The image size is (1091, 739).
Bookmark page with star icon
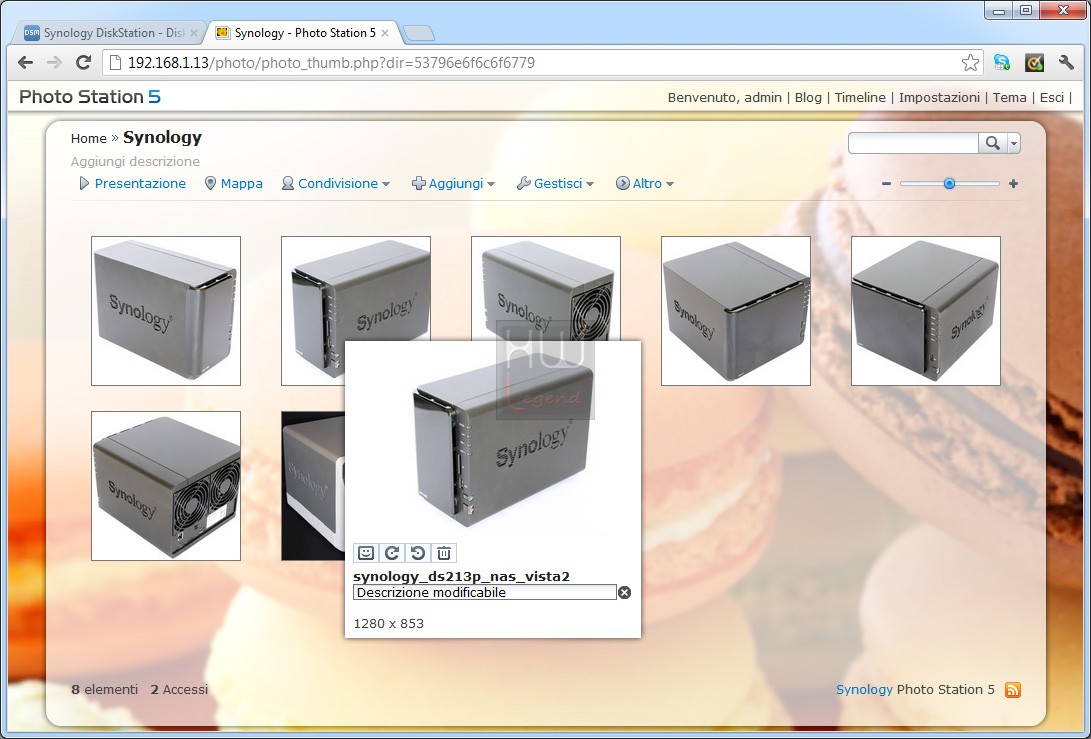pyautogui.click(x=970, y=63)
